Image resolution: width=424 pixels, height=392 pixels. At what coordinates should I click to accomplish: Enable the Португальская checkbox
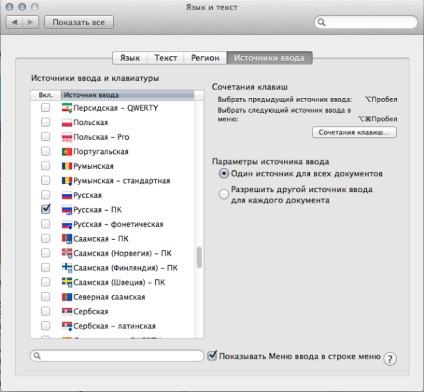pyautogui.click(x=45, y=151)
